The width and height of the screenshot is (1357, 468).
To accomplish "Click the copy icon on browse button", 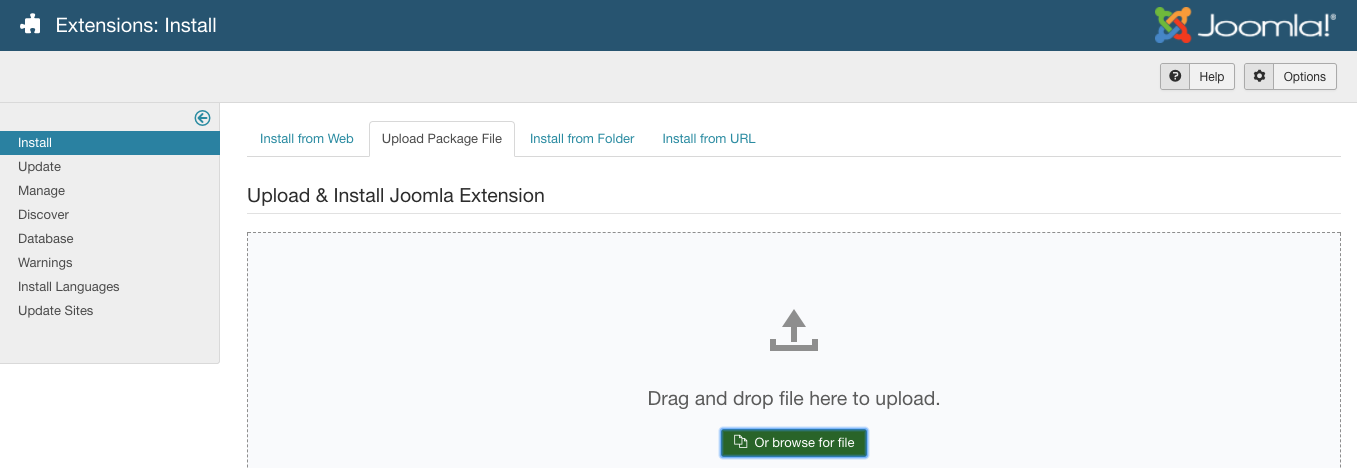I will pyautogui.click(x=740, y=442).
